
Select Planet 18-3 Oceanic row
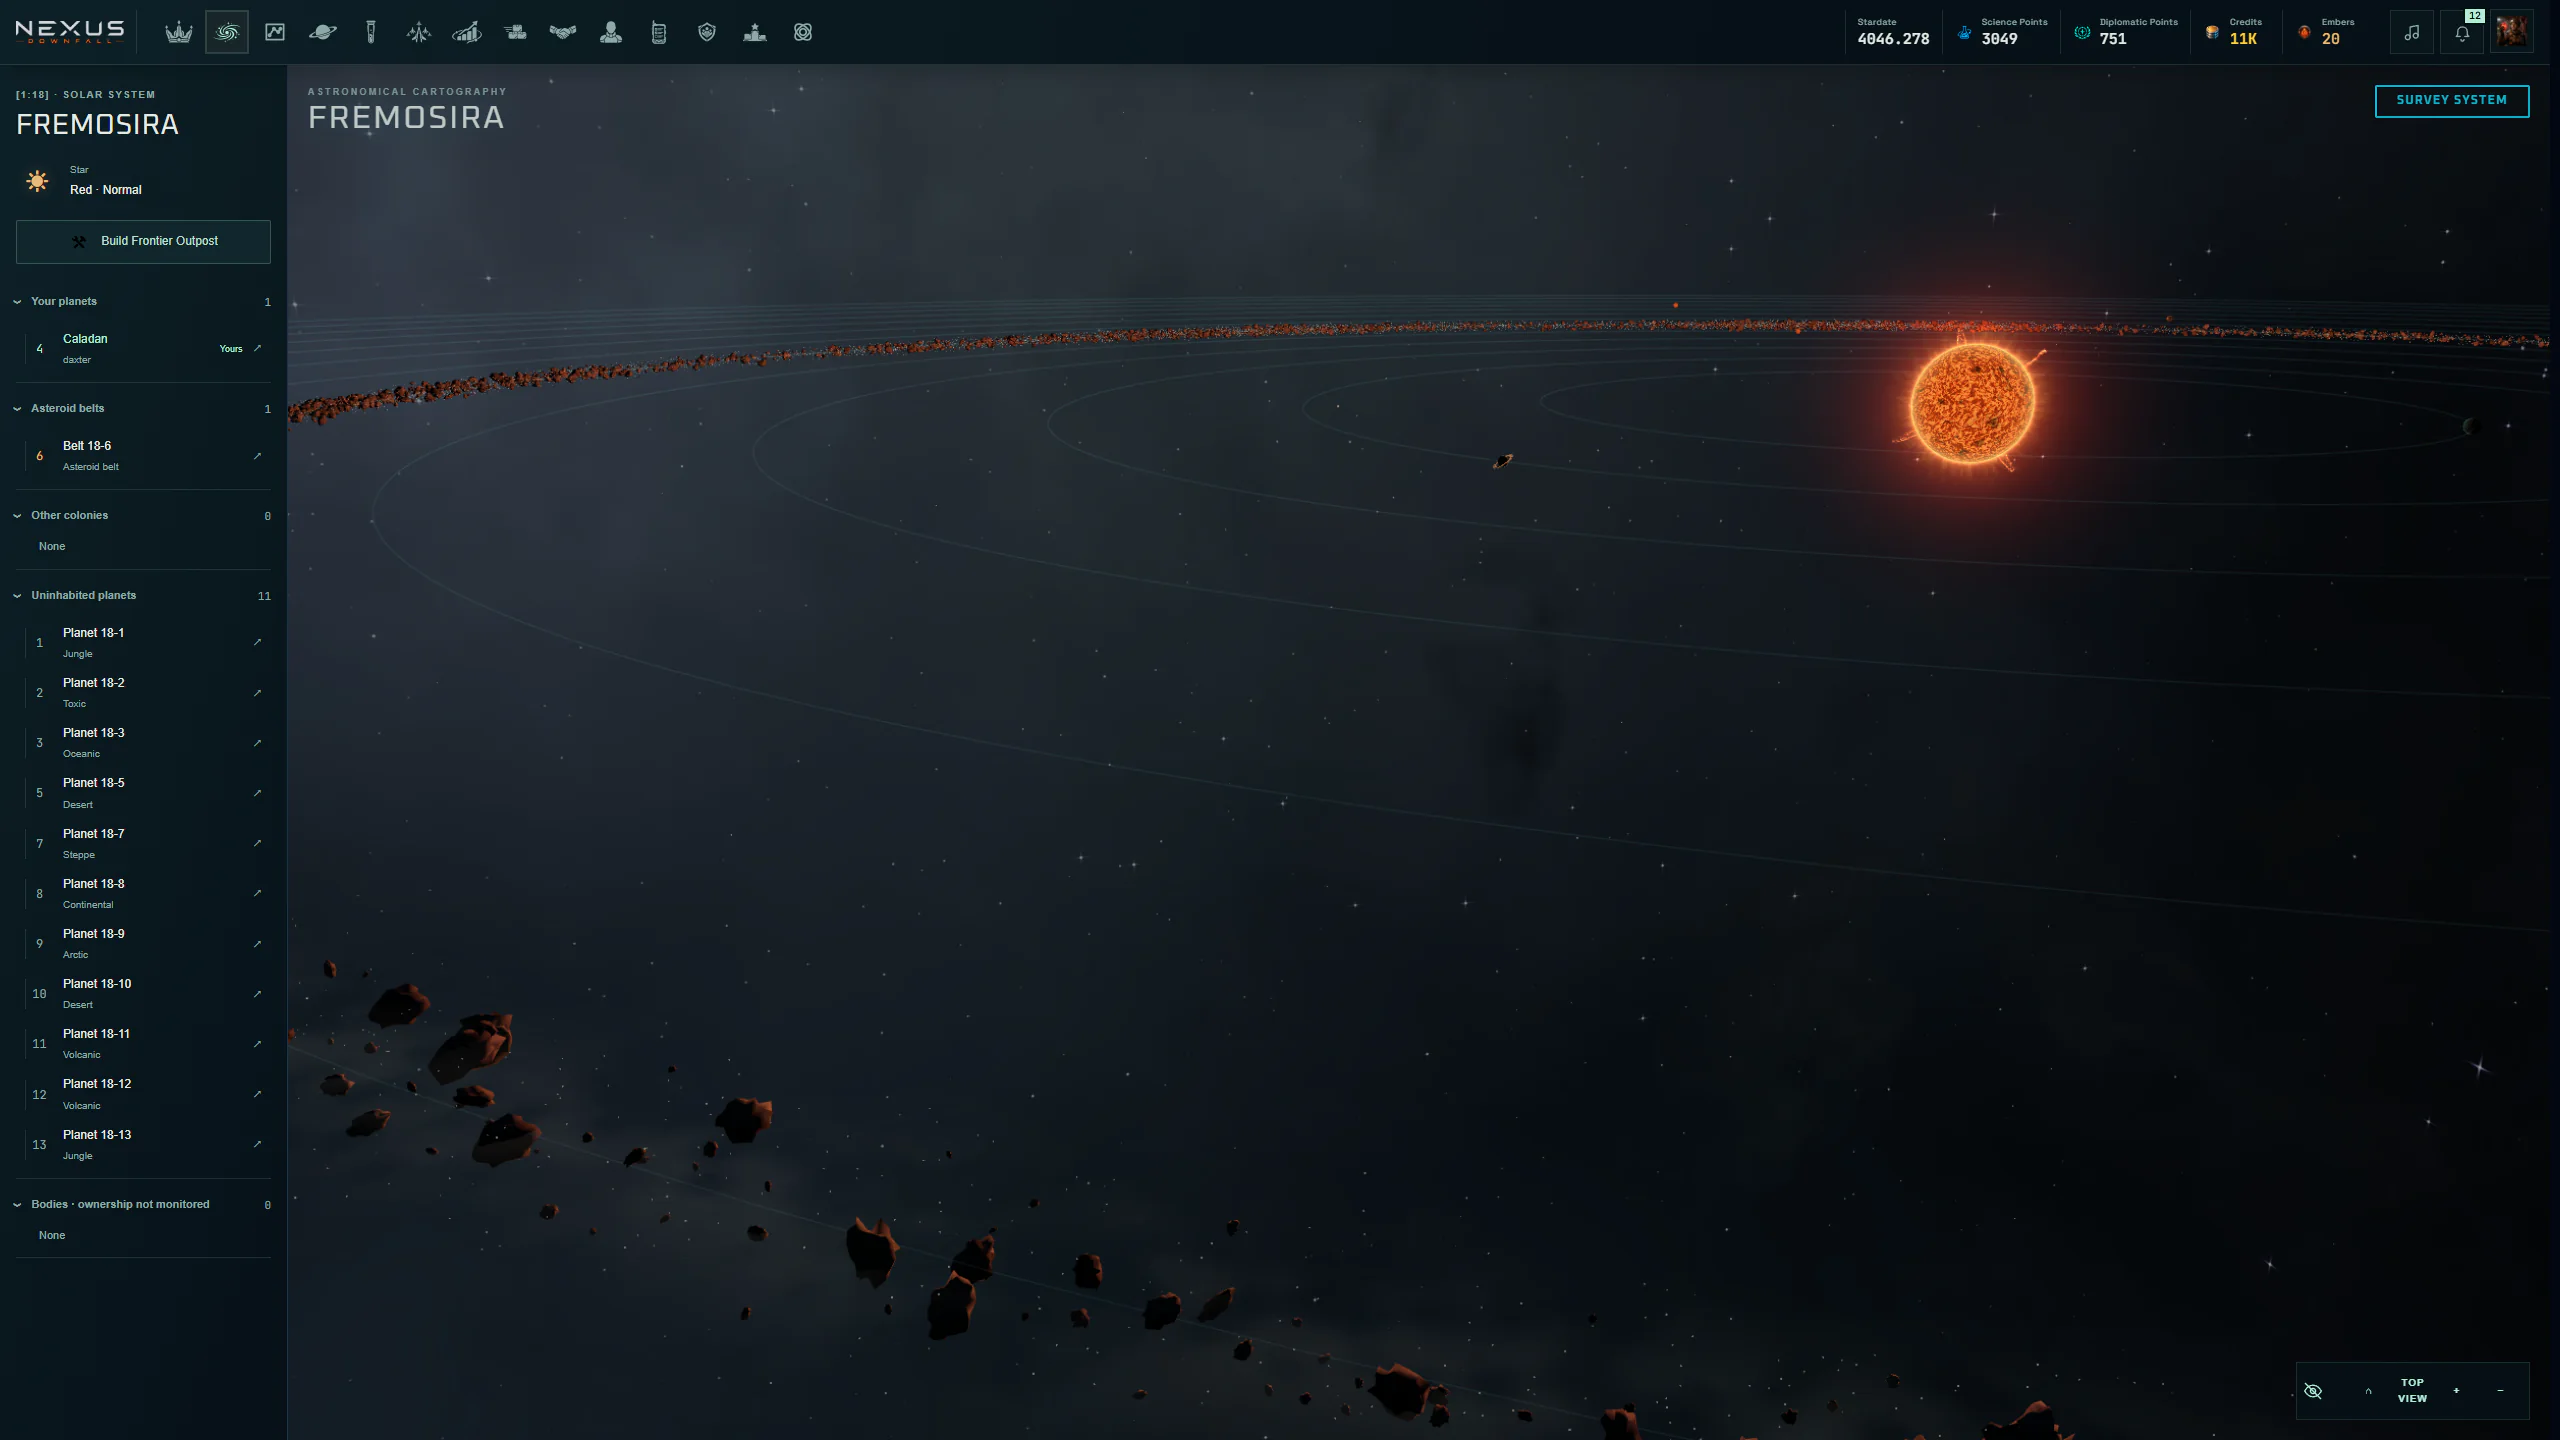(x=143, y=743)
